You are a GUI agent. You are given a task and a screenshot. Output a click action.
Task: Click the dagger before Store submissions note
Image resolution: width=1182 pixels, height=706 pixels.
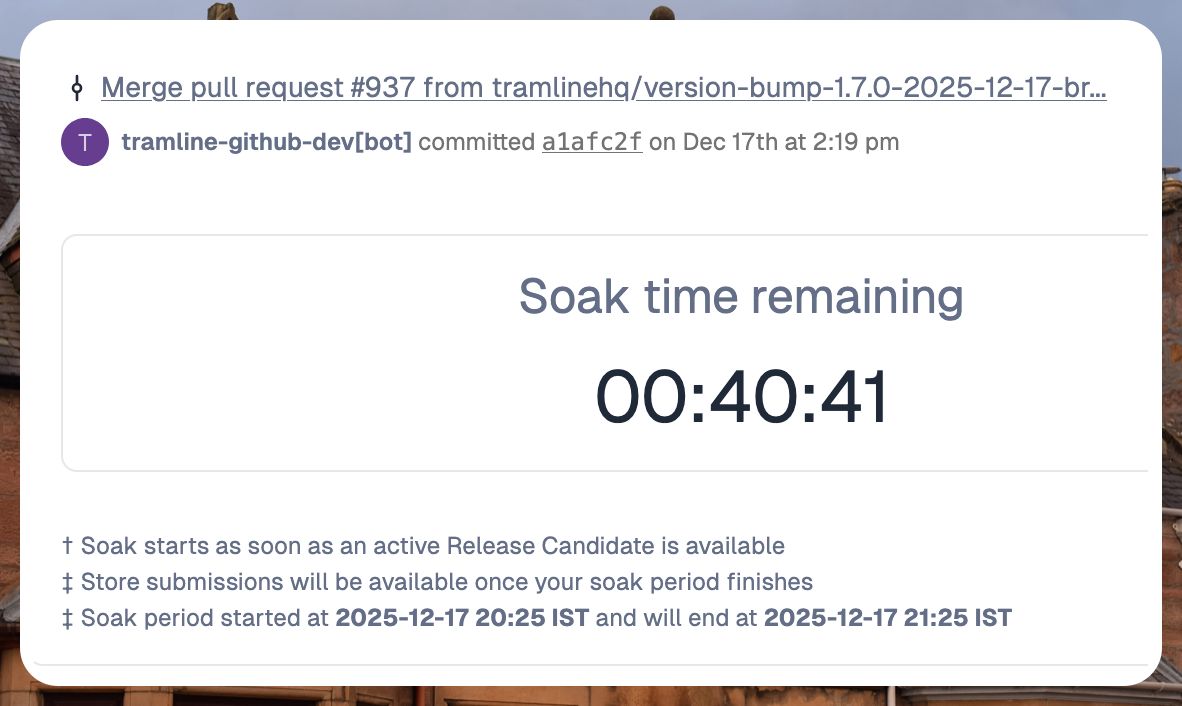point(68,582)
